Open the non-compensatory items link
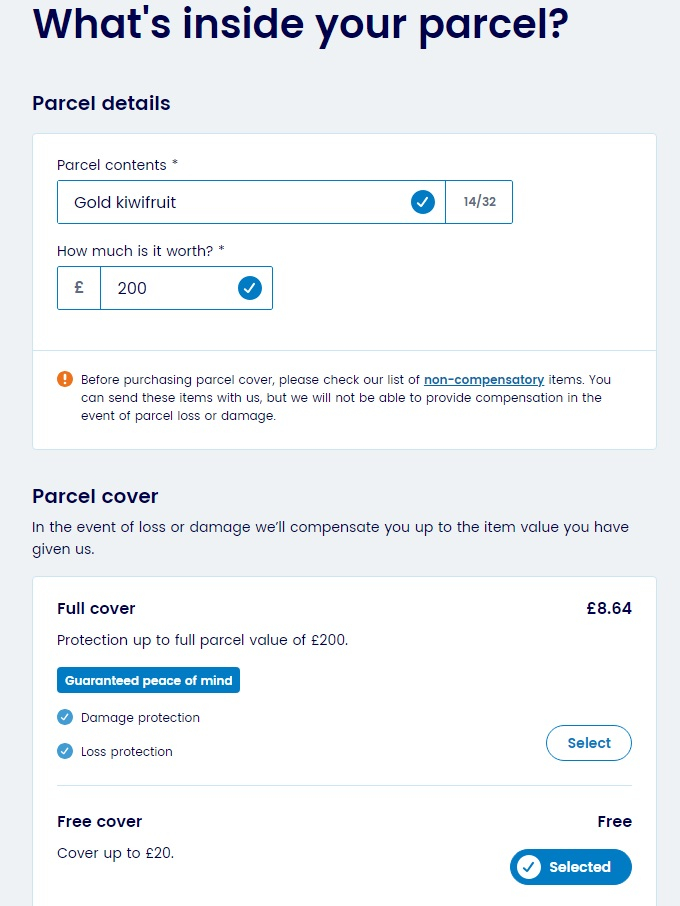 (484, 380)
